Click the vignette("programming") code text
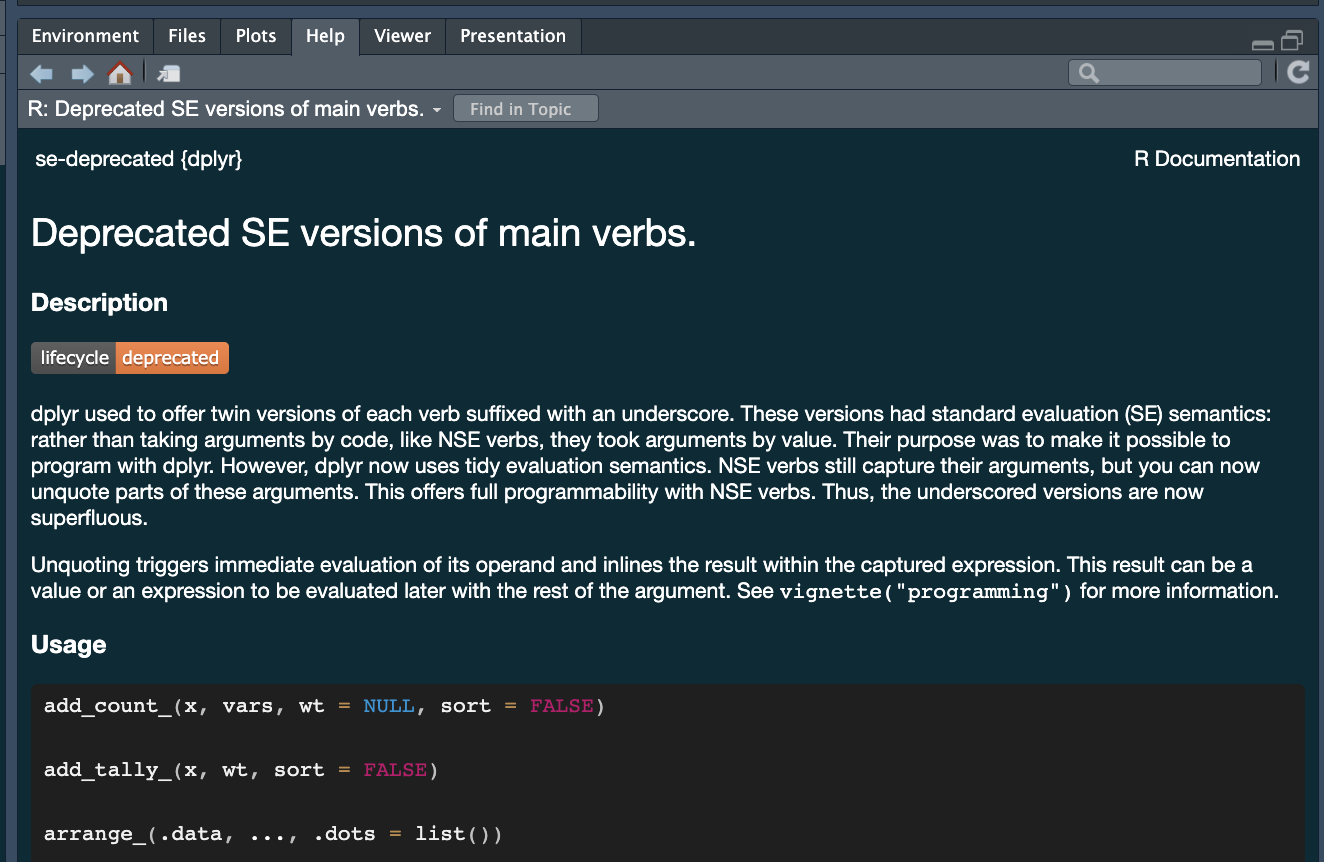The image size is (1324, 862). [x=926, y=592]
